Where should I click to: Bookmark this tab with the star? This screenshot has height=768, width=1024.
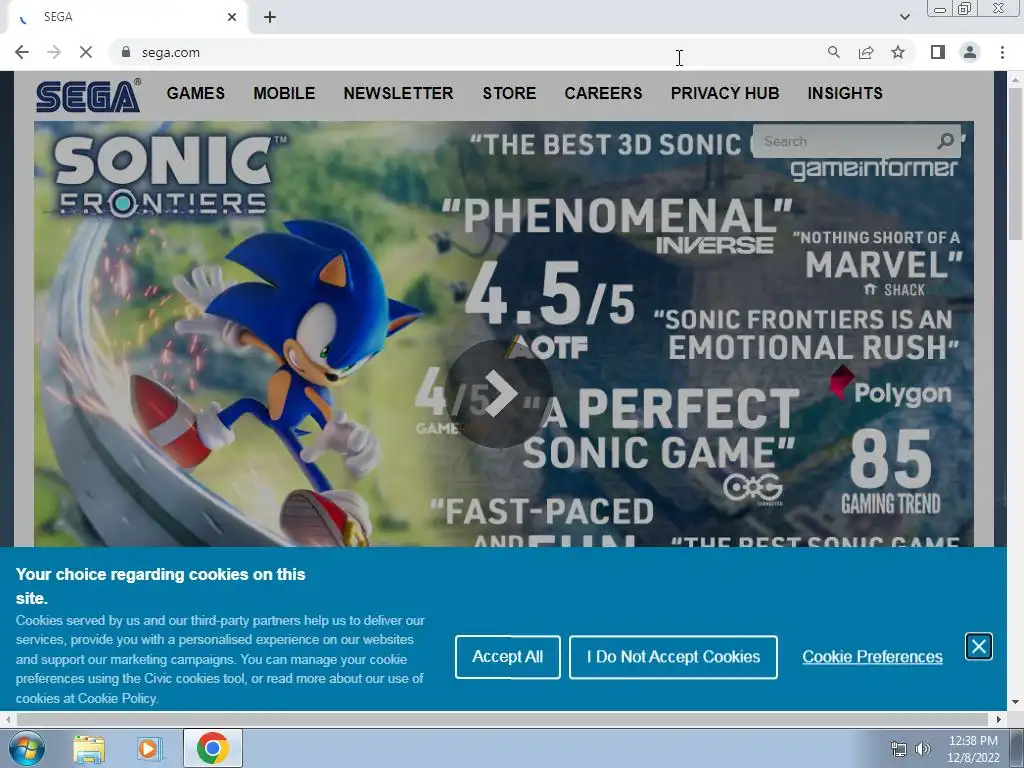tap(898, 52)
